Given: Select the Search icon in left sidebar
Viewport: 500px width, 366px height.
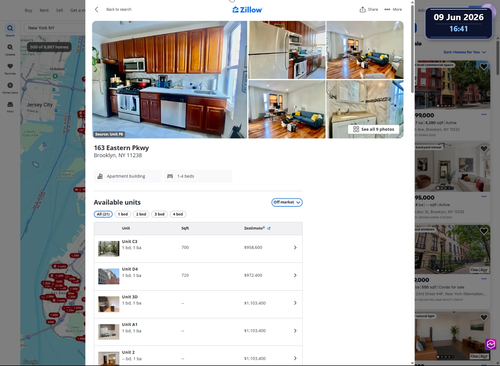Looking at the screenshot, I should (x=10, y=30).
